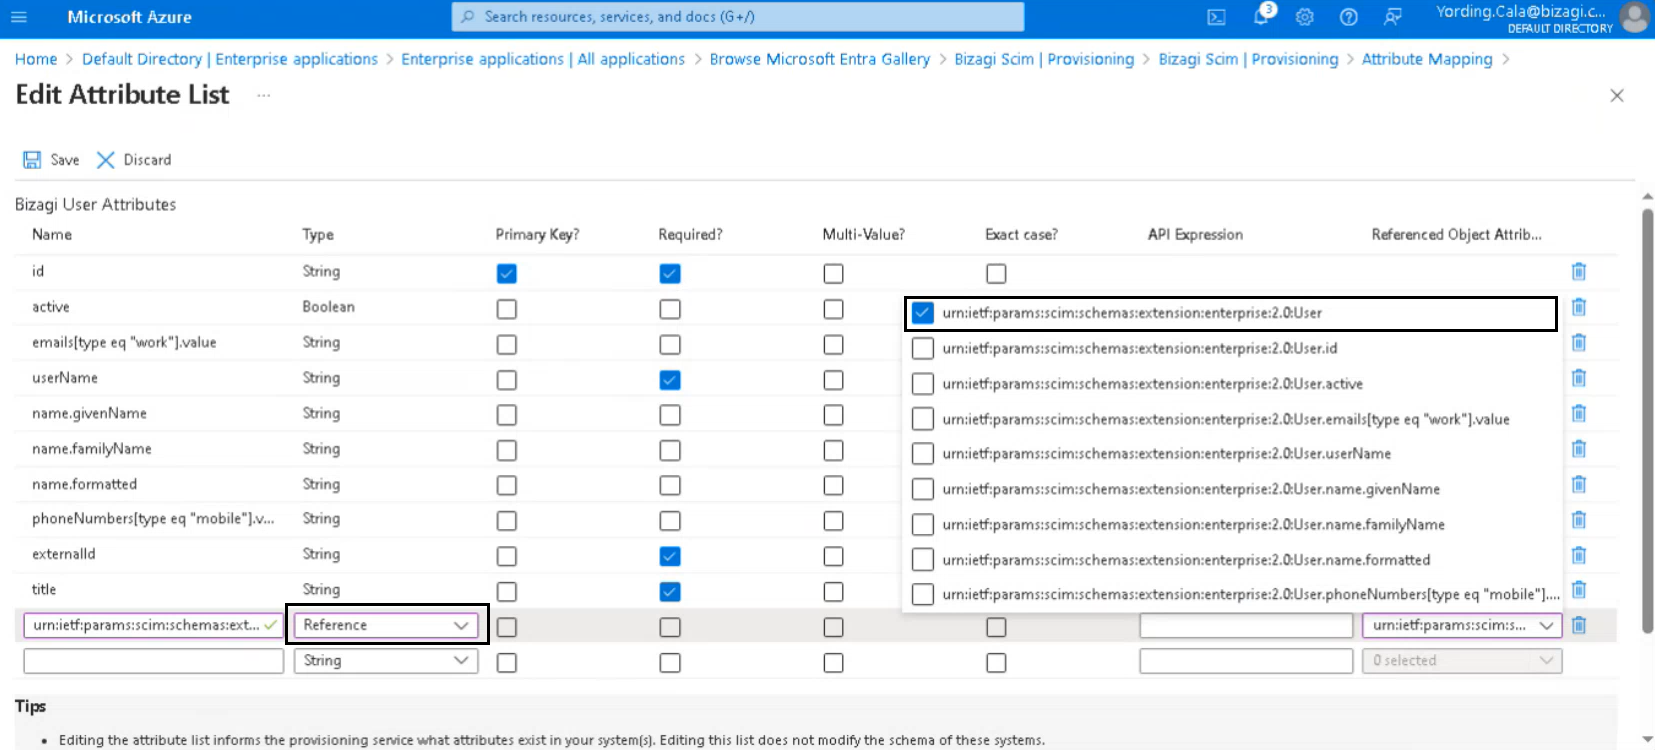The height and width of the screenshot is (750, 1655).
Task: Open the Reference type dropdown
Action: [x=386, y=625]
